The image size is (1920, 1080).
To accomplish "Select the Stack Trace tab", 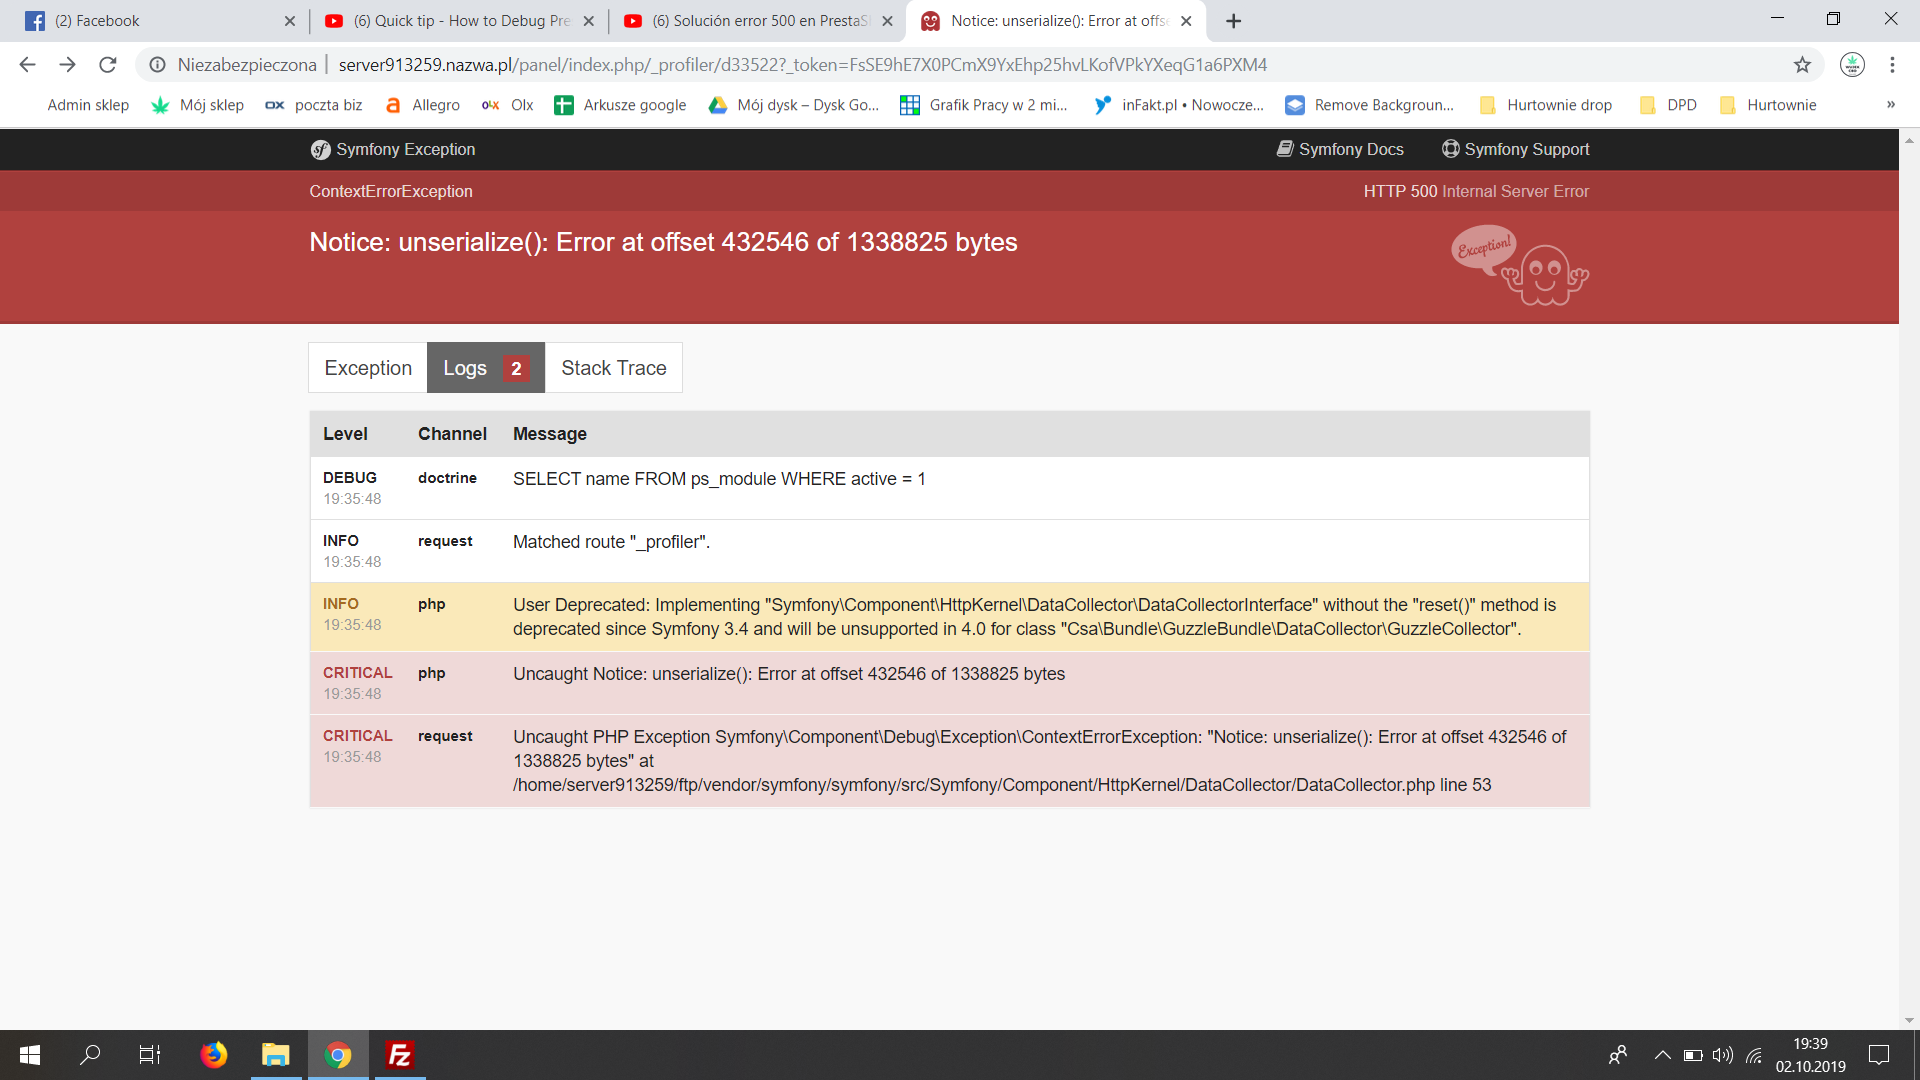I will (613, 368).
